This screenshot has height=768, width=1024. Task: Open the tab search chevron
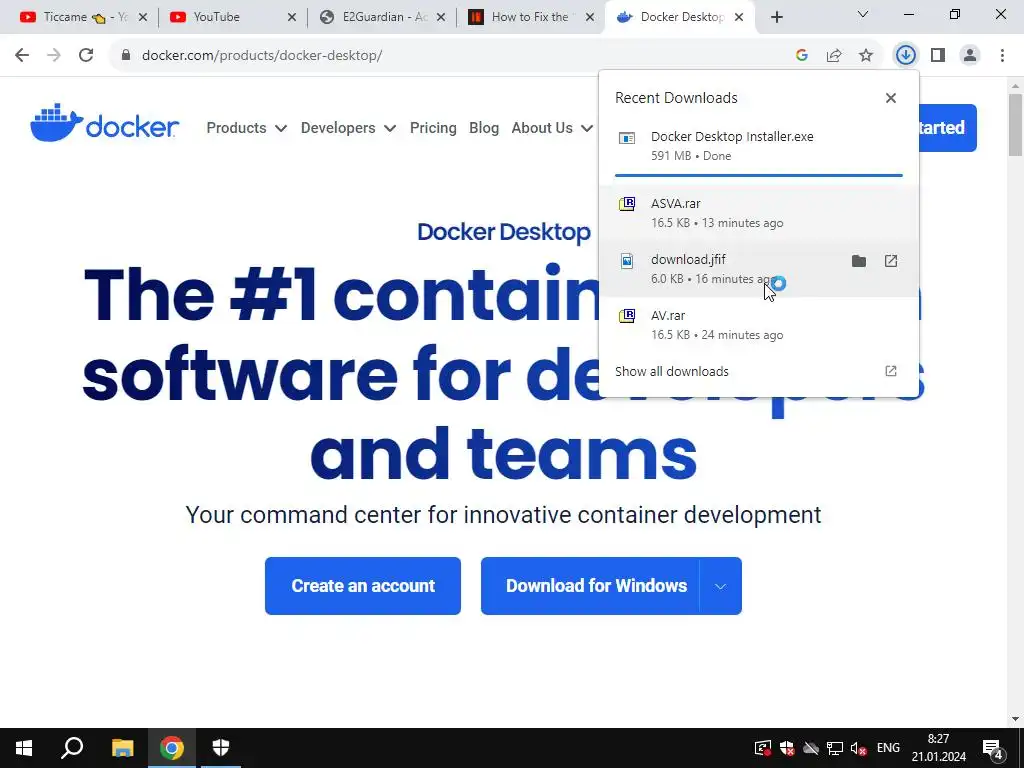click(x=863, y=14)
